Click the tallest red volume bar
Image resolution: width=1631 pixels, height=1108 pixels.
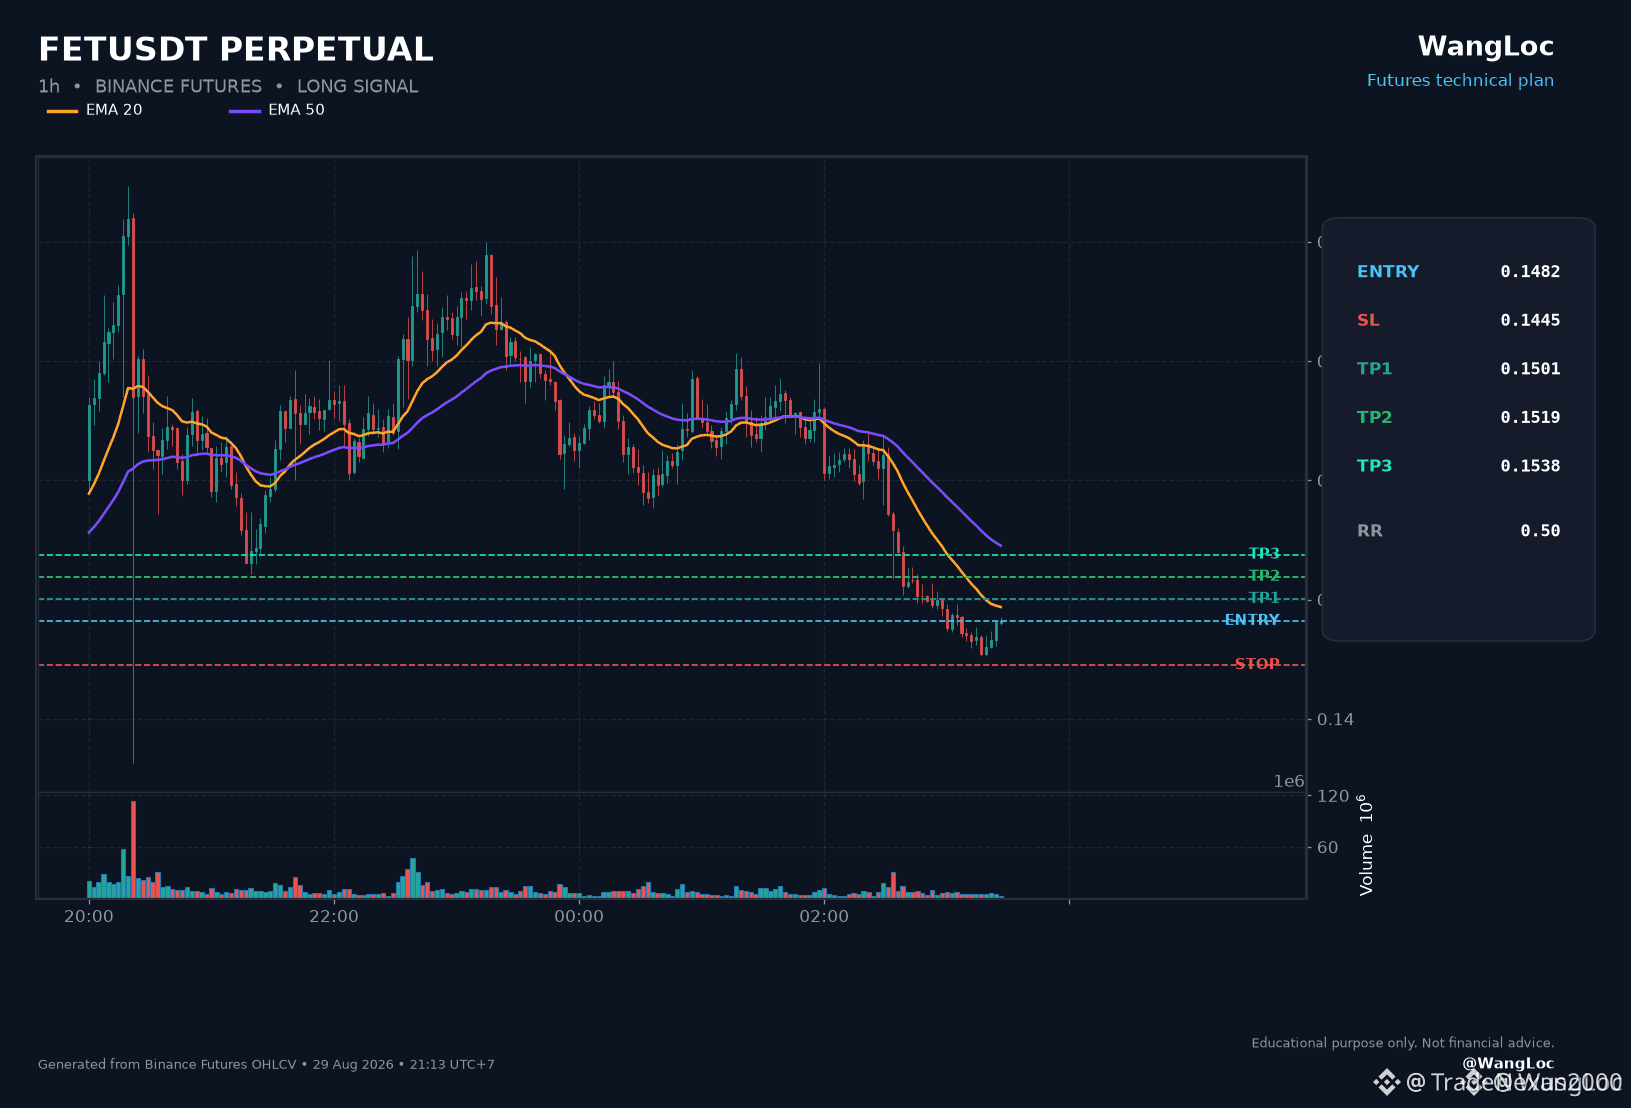click(133, 849)
